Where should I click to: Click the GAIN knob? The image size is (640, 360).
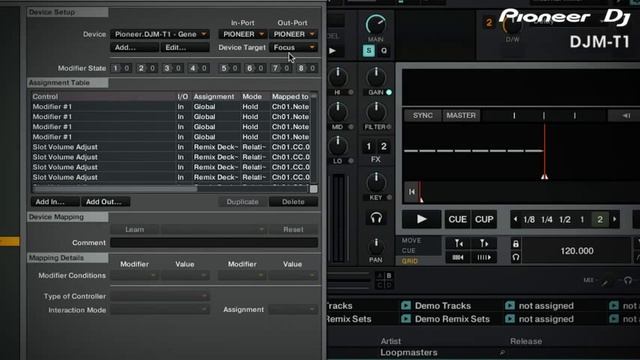click(x=376, y=77)
